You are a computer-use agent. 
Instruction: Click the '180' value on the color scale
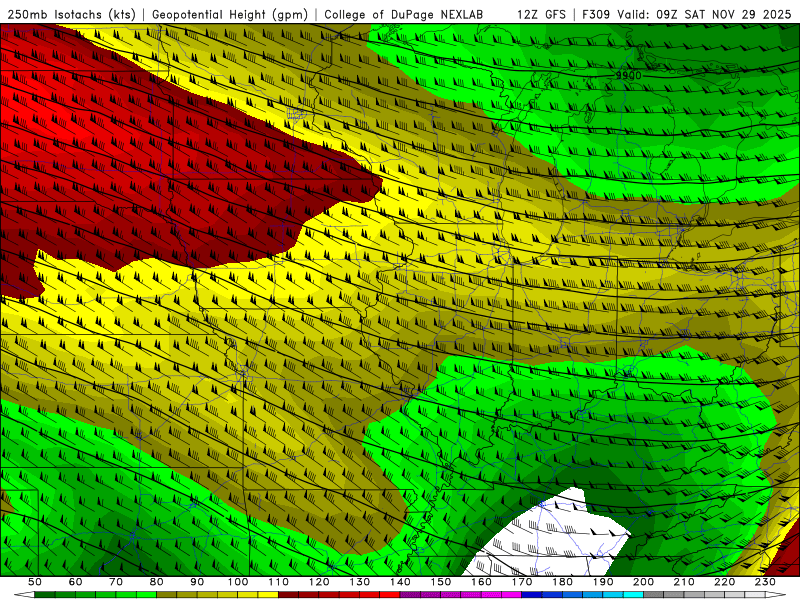(563, 582)
